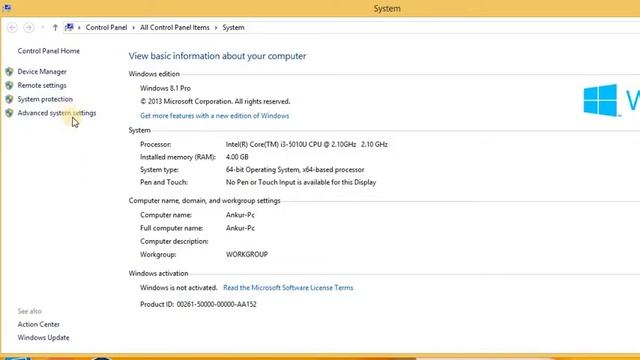Click Get more features with new edition link
640x360 pixels.
click(215, 116)
